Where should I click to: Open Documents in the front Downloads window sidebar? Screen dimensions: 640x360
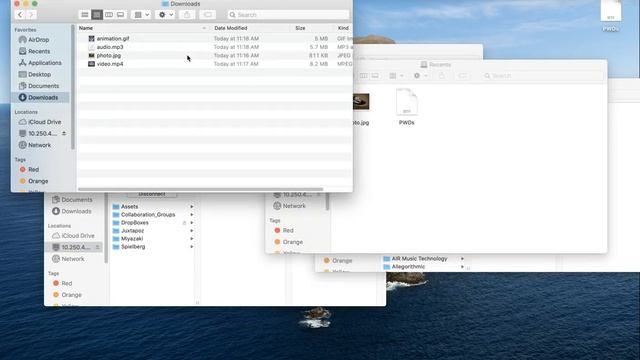tap(43, 86)
